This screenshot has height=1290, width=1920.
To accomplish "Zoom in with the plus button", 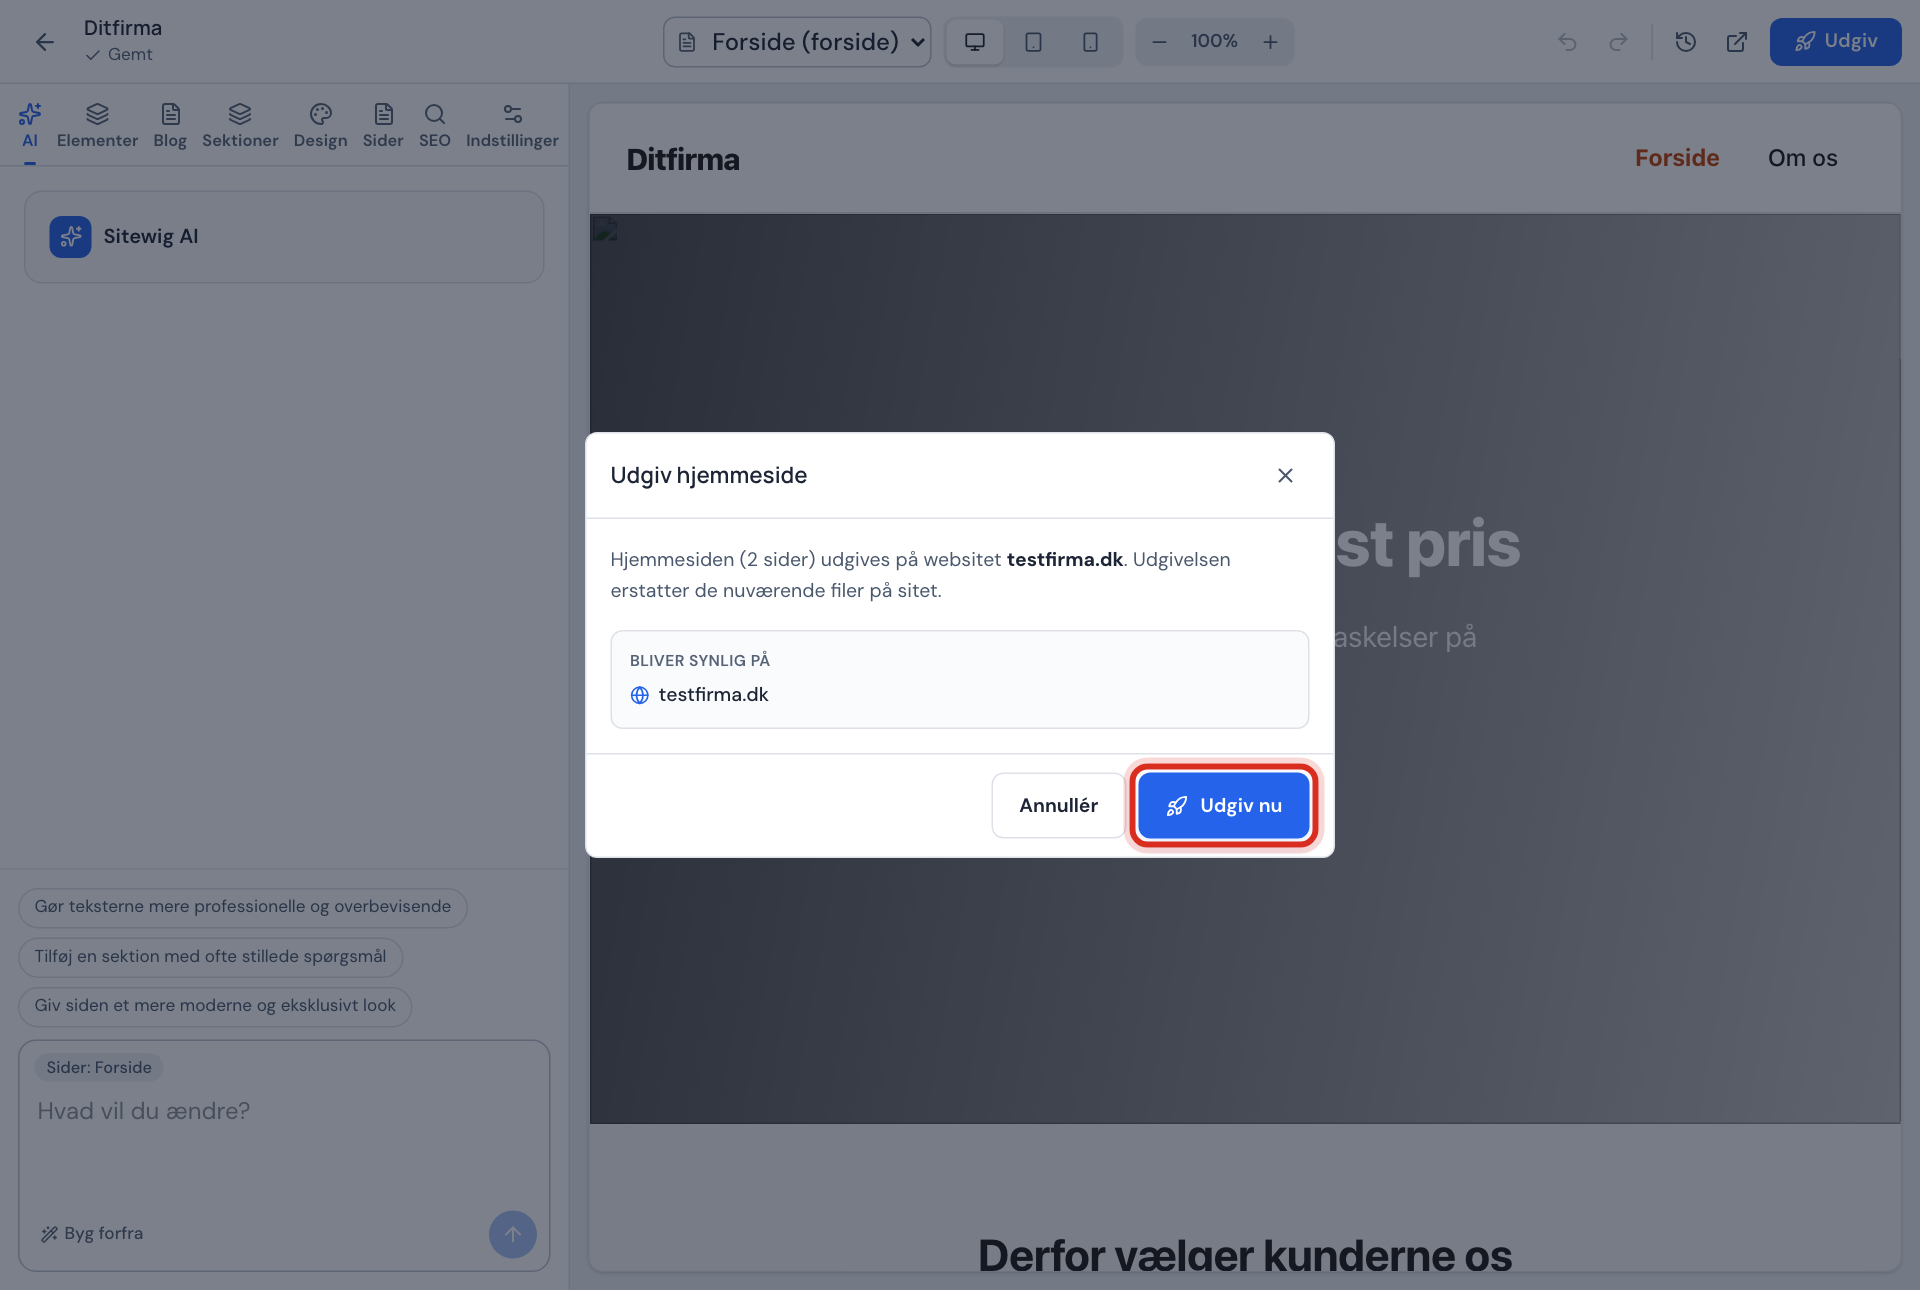I will point(1270,42).
